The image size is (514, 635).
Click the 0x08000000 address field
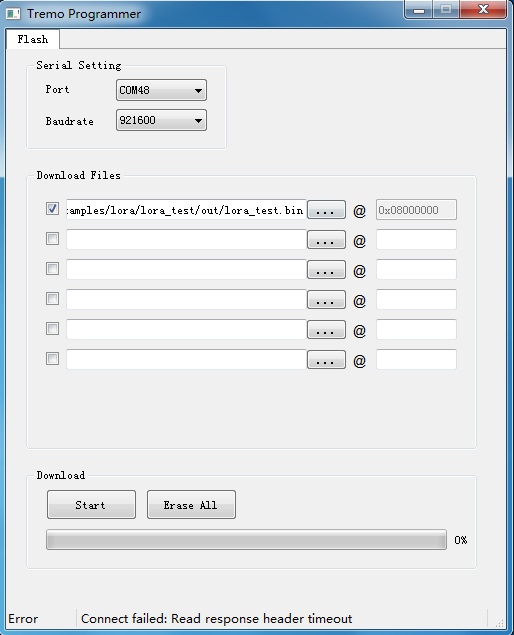coord(416,210)
